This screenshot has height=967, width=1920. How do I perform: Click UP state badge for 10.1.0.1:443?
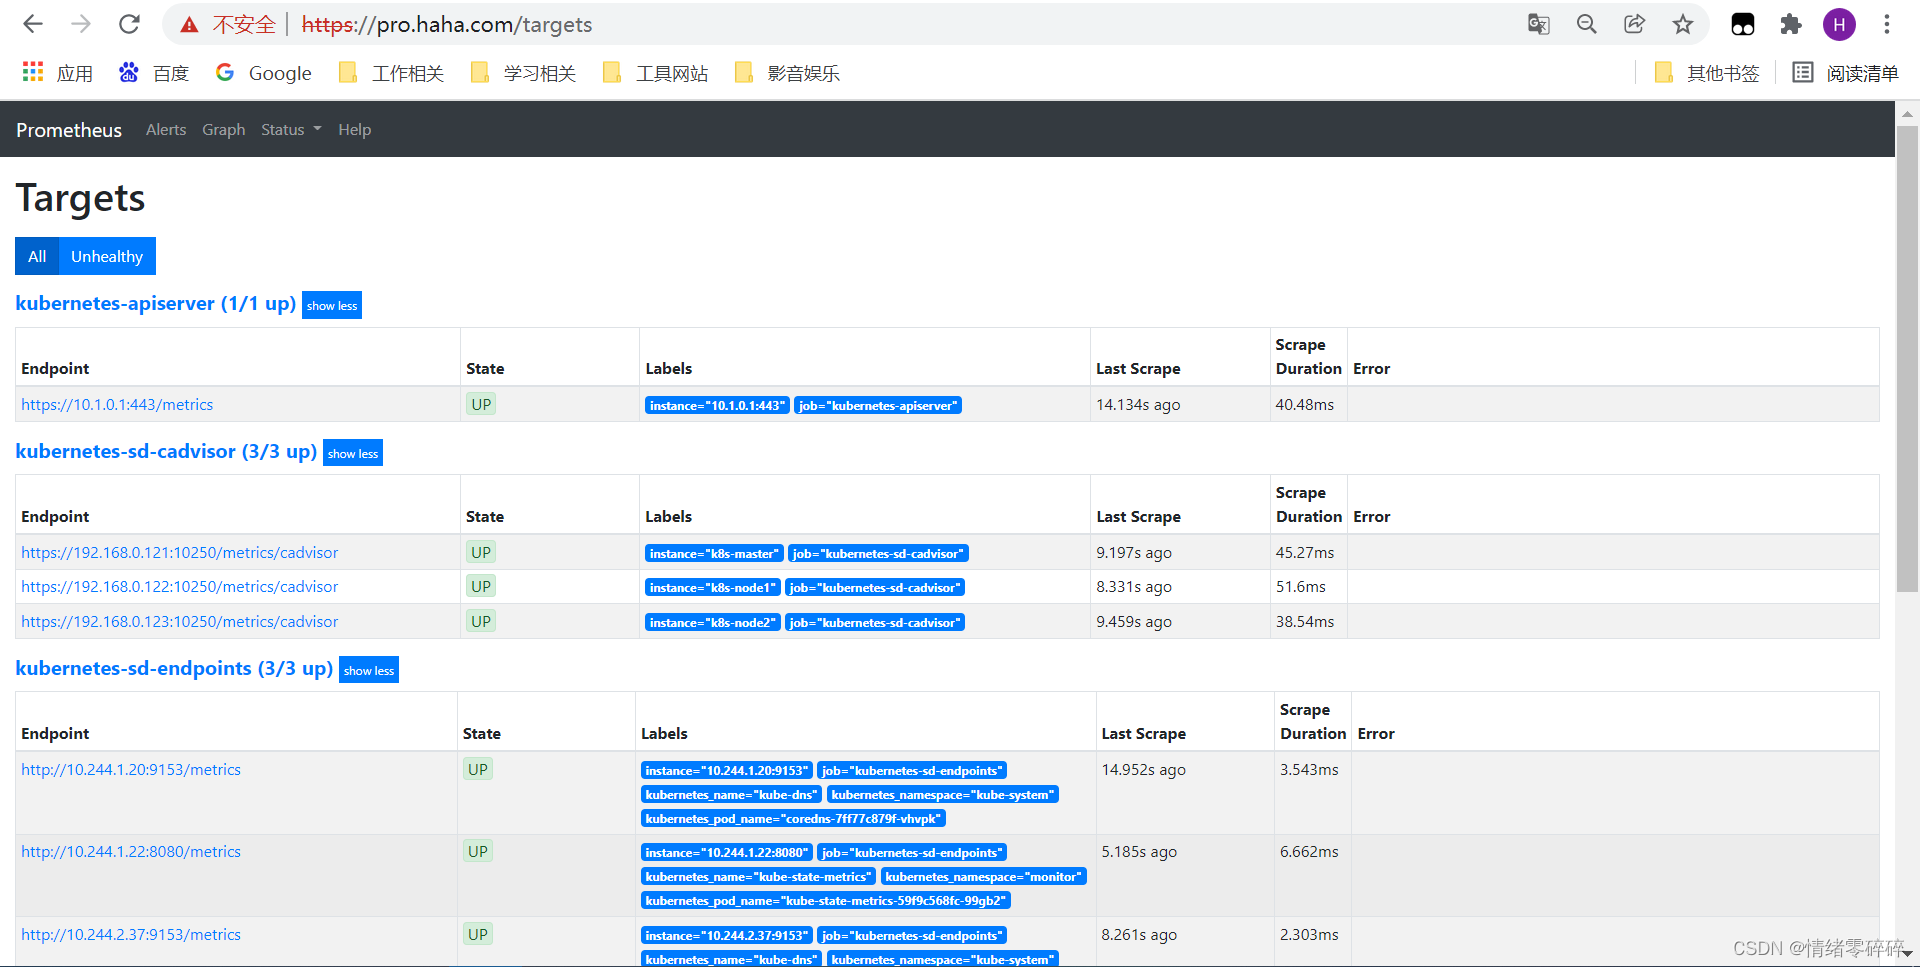pyautogui.click(x=481, y=405)
